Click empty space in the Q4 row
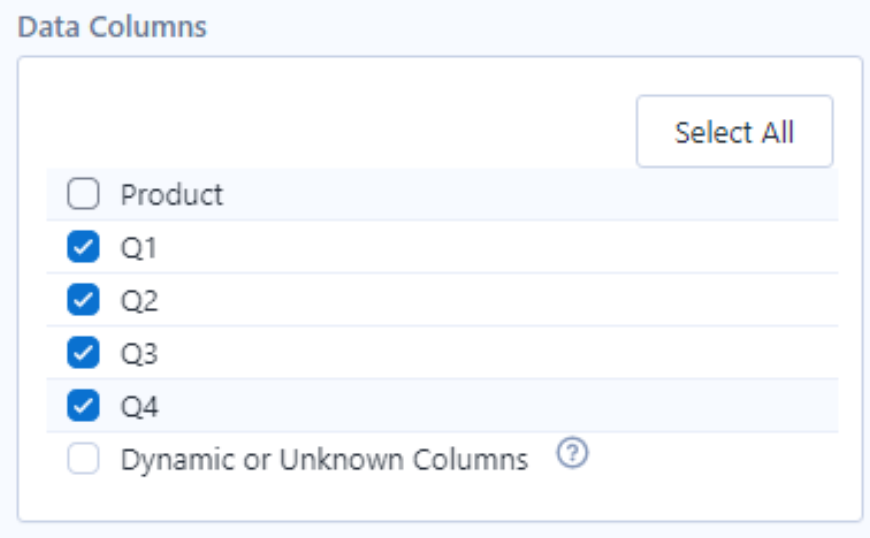The width and height of the screenshot is (870, 538). point(499,405)
